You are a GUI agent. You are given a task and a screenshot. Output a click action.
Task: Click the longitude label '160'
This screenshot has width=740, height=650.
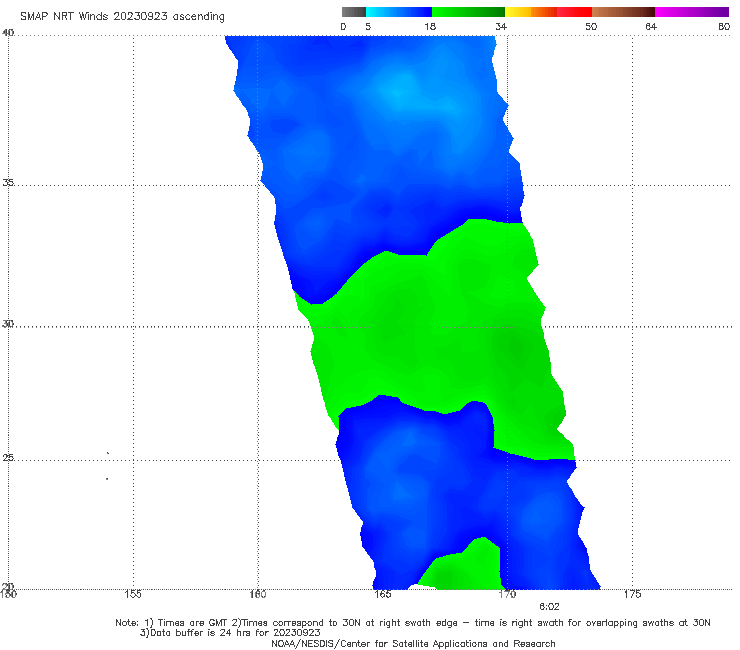pos(258,594)
